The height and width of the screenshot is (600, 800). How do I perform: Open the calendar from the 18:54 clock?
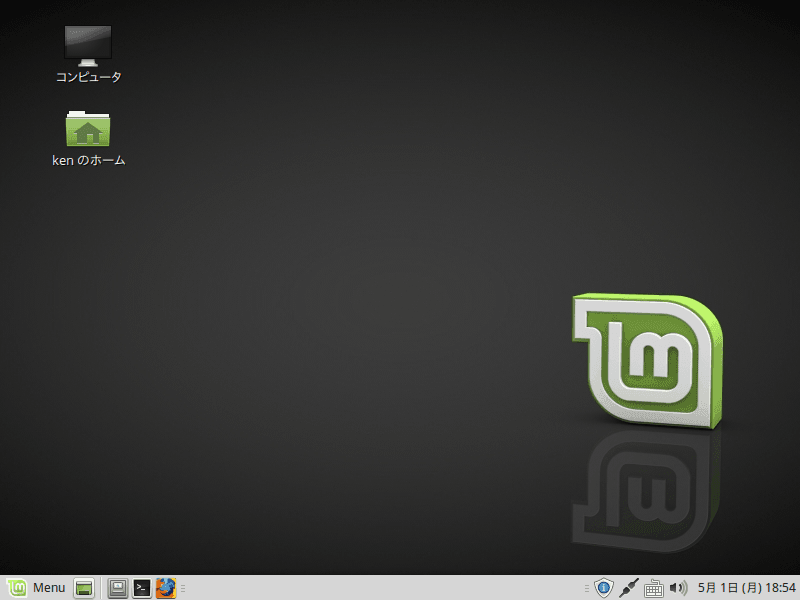746,588
